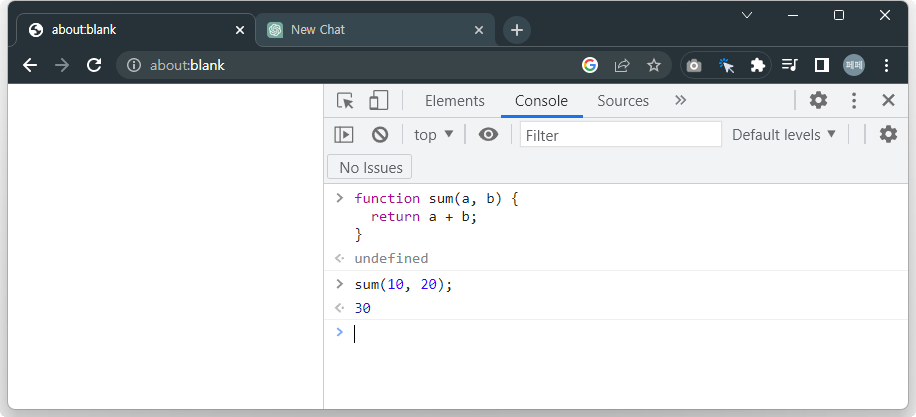Open the Extensions puzzle menu
This screenshot has height=417, width=916.
point(758,65)
